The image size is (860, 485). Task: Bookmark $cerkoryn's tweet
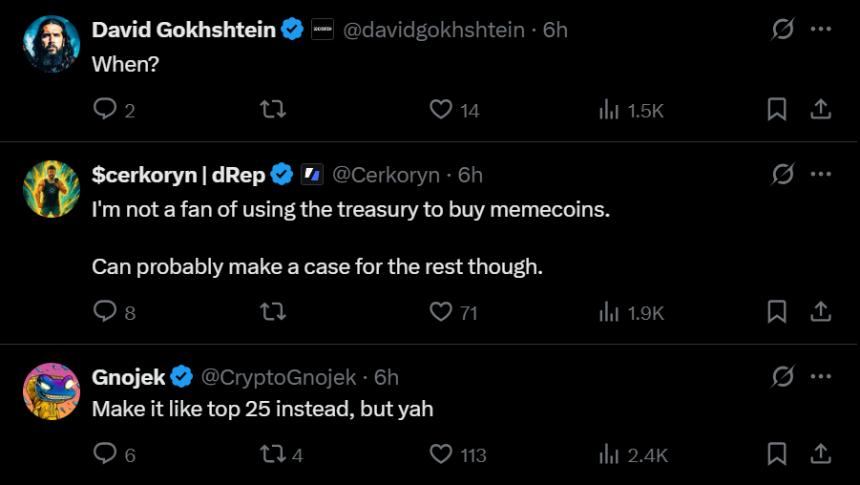coord(776,312)
